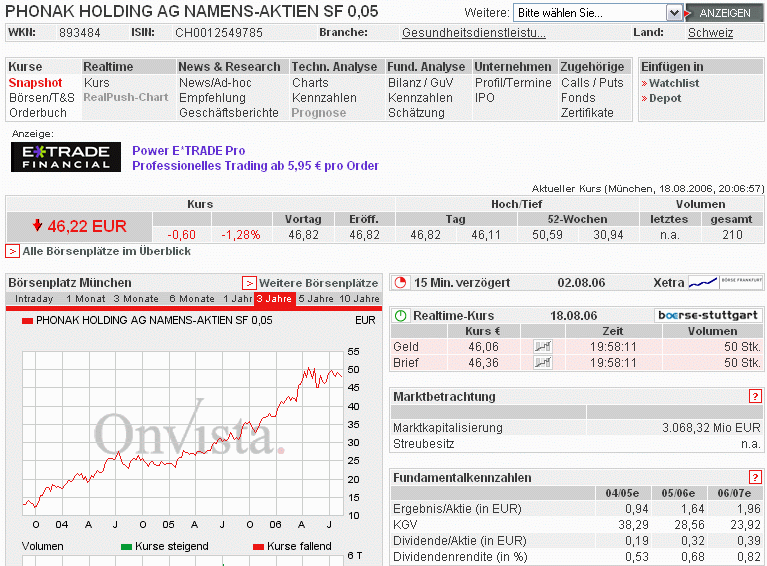Screen dimensions: 767x566
Task: Select Snapshot in Kurse menu
Action: tap(36, 83)
